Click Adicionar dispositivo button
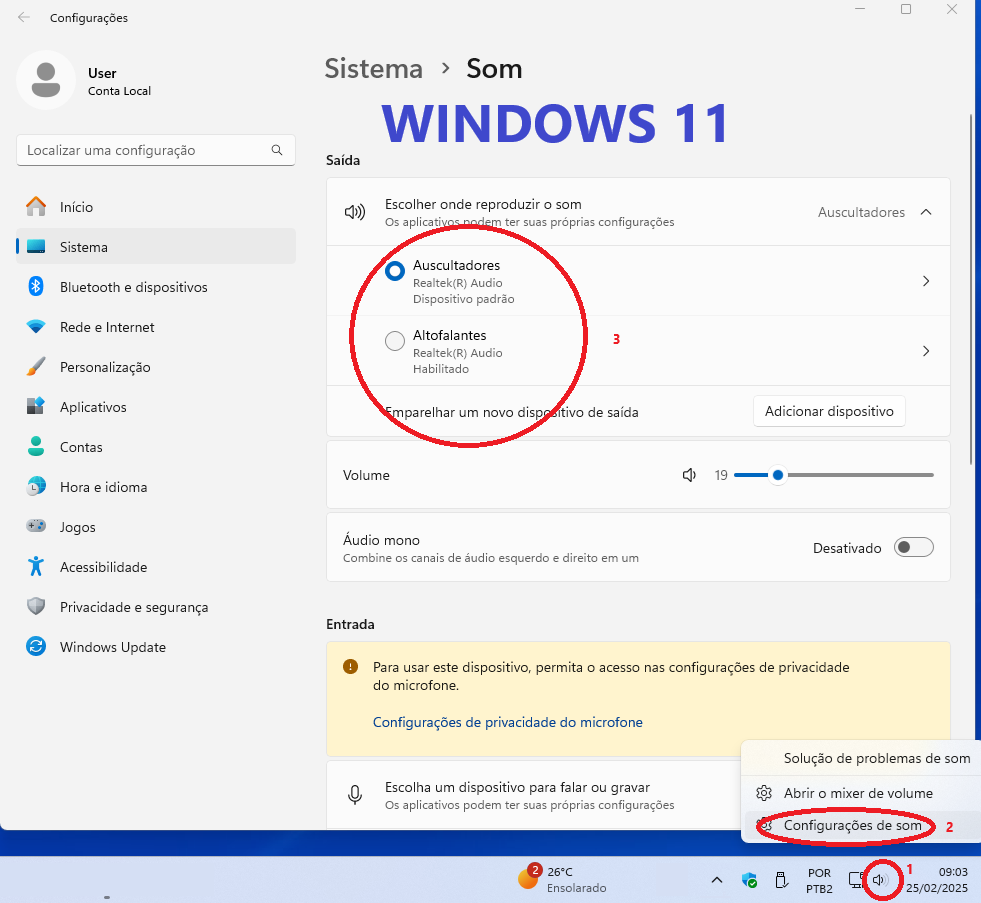 pyautogui.click(x=829, y=411)
